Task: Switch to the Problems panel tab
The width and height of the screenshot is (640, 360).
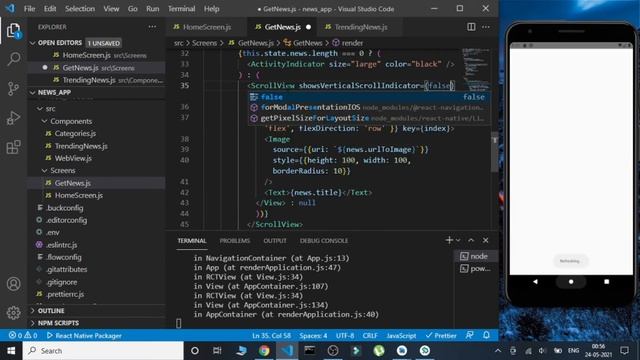Action: click(x=235, y=241)
